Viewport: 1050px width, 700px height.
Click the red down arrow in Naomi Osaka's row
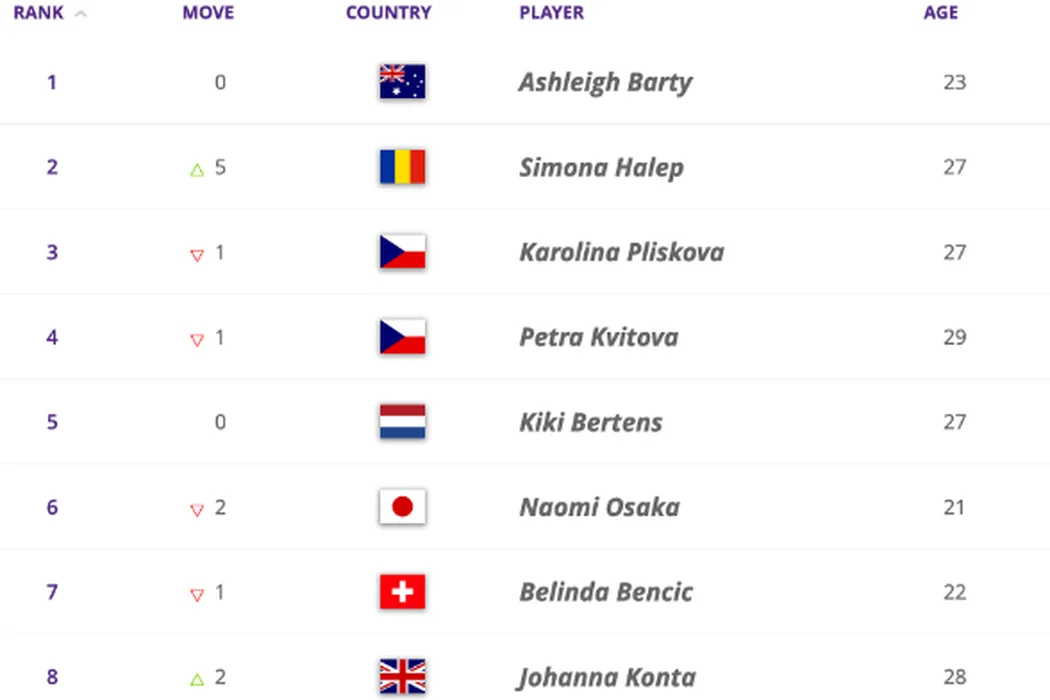click(197, 510)
